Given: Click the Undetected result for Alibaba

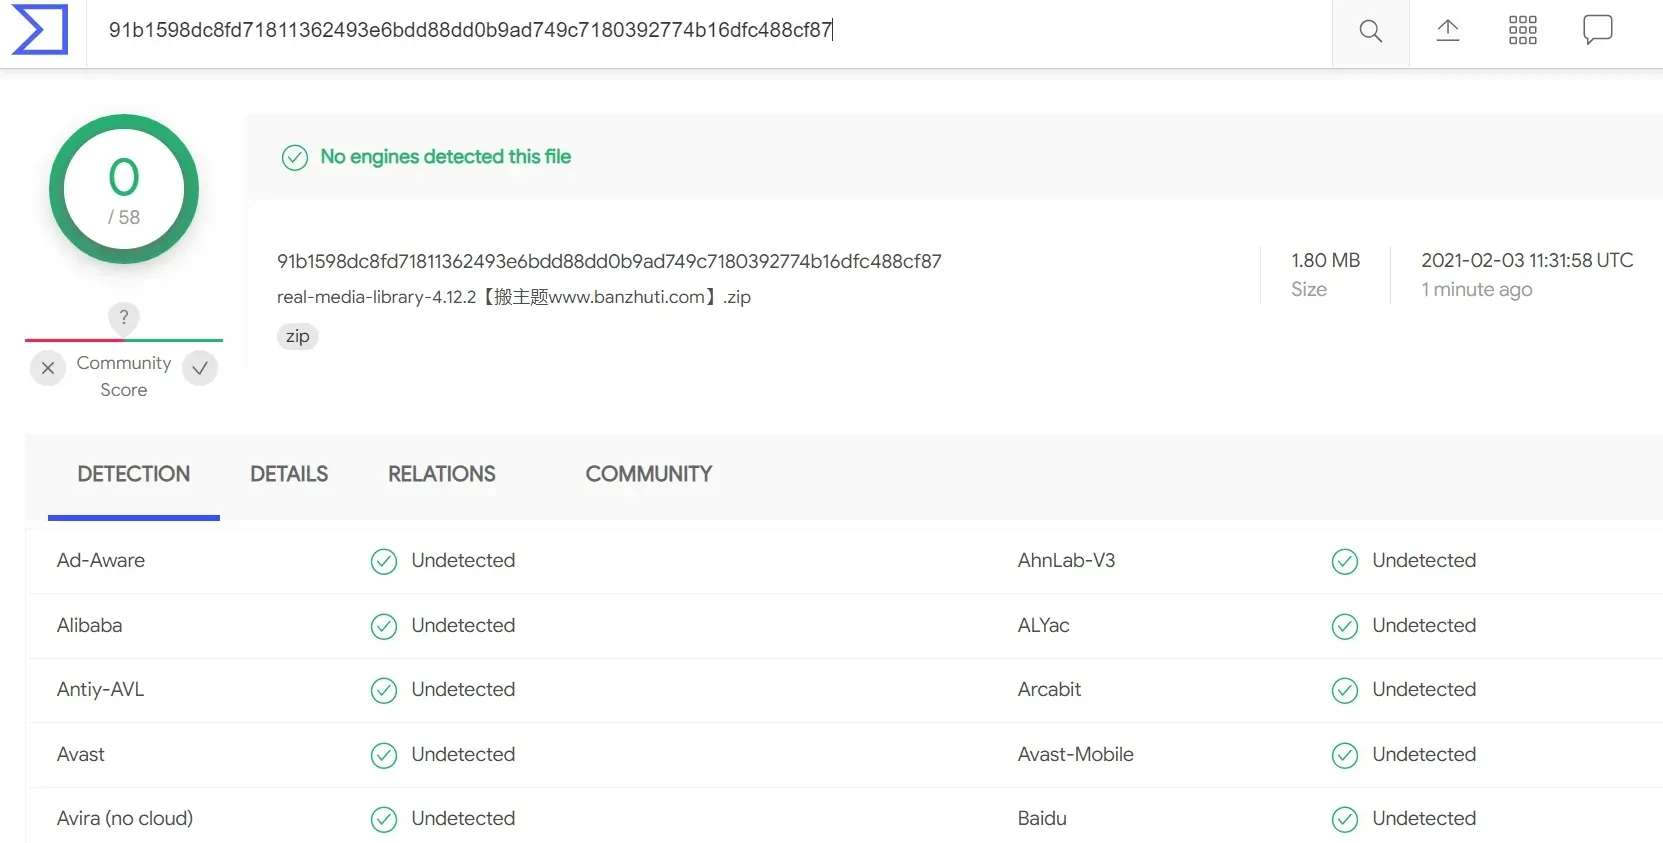Looking at the screenshot, I should click(x=464, y=625).
